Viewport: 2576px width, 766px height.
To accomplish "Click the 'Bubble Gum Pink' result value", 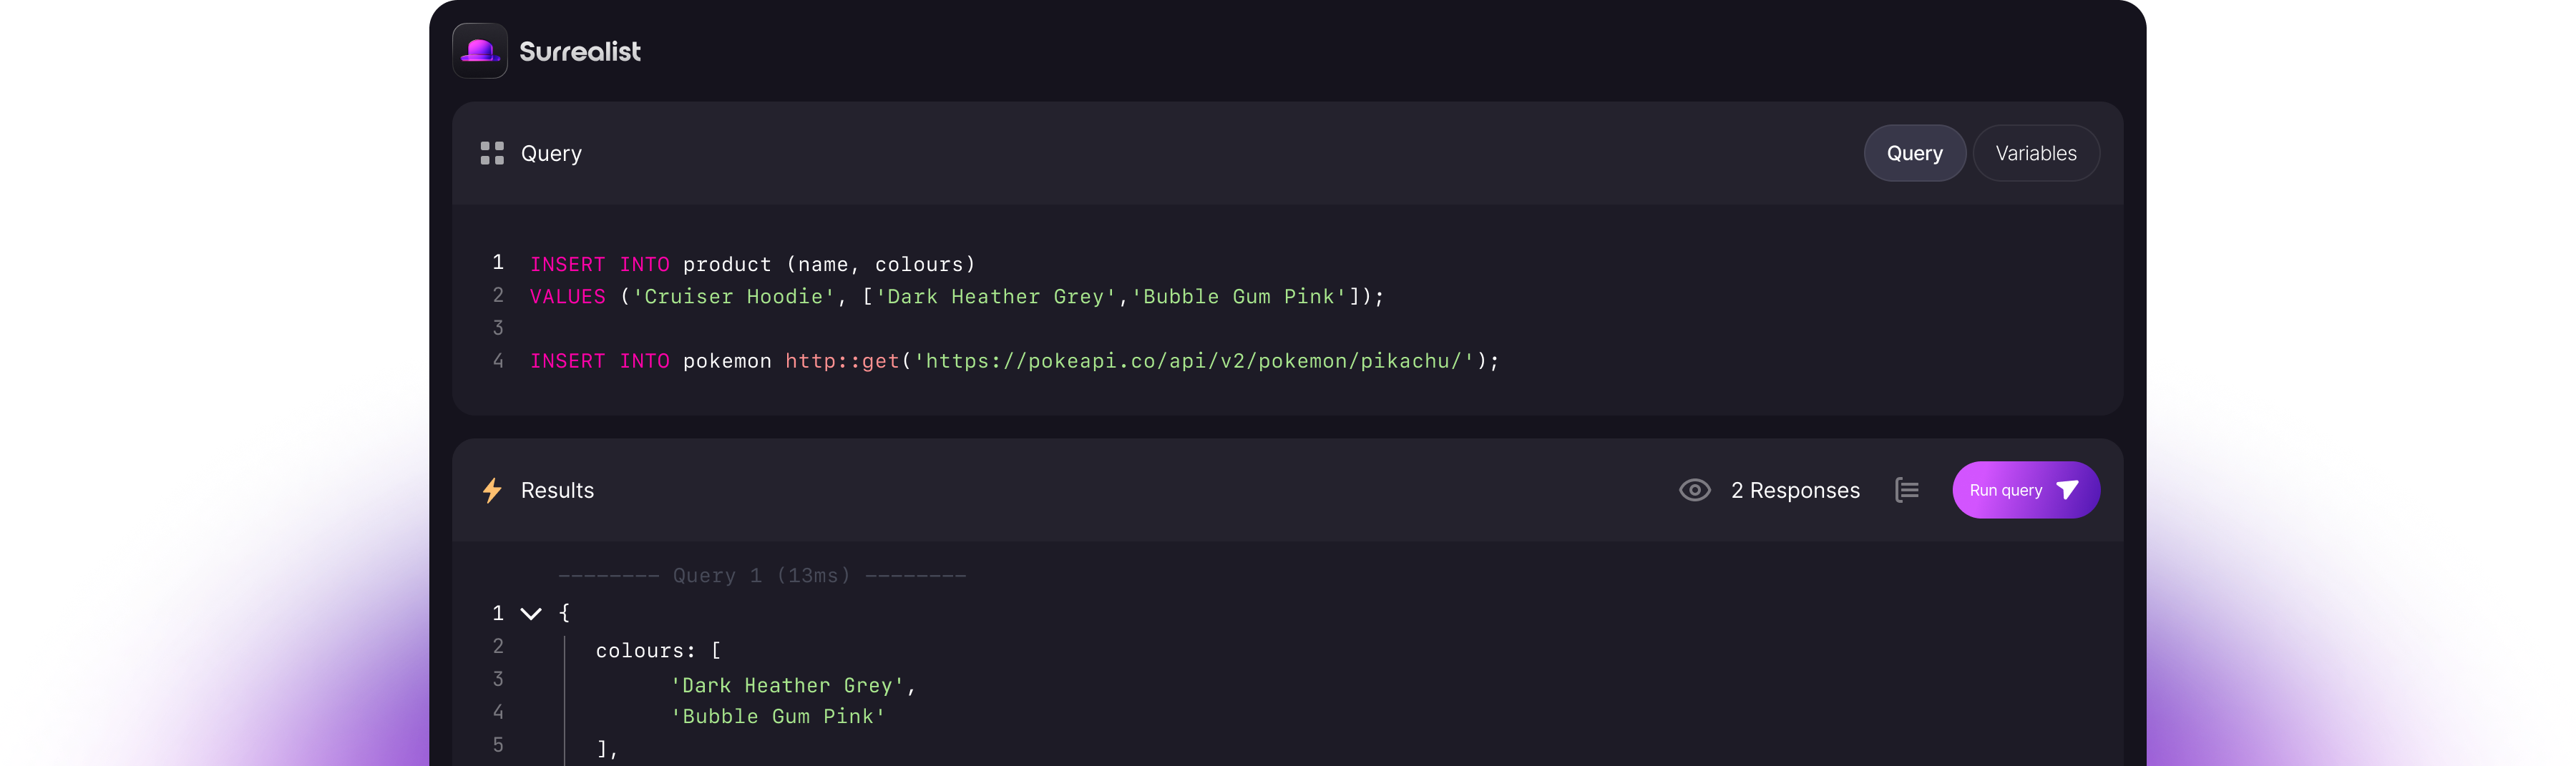I will tap(778, 716).
